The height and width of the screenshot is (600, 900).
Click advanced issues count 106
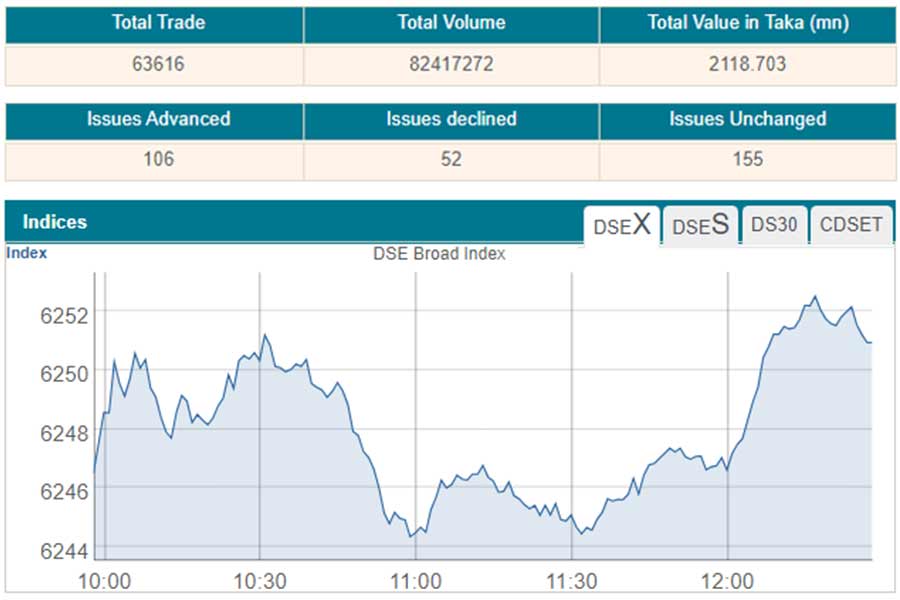[158, 159]
